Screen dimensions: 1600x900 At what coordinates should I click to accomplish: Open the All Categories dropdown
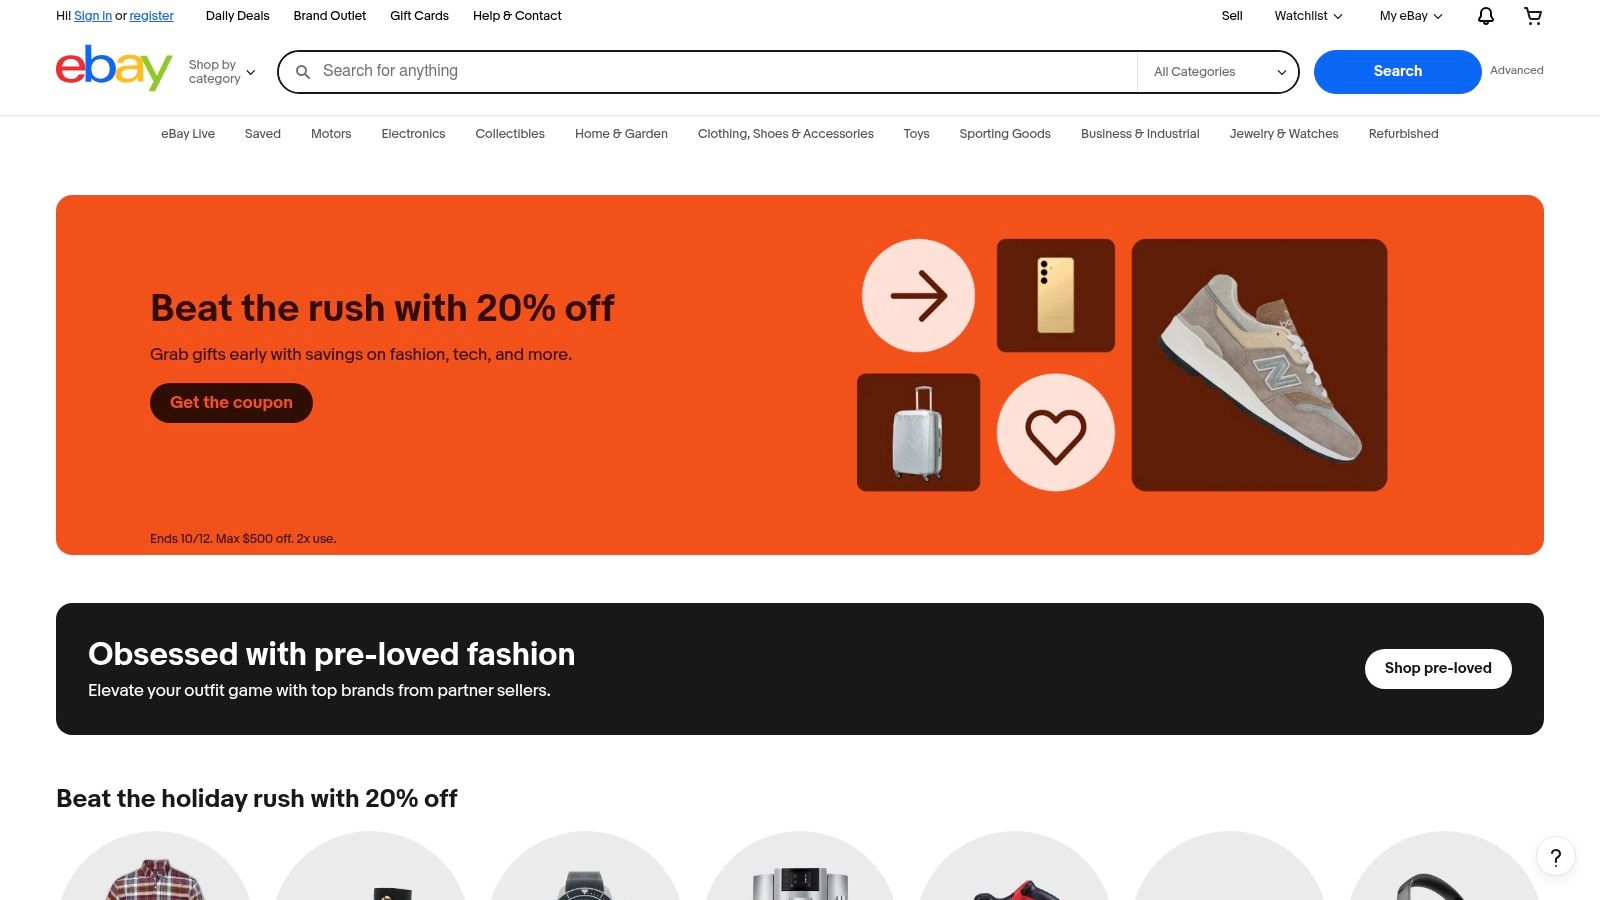click(x=1218, y=72)
